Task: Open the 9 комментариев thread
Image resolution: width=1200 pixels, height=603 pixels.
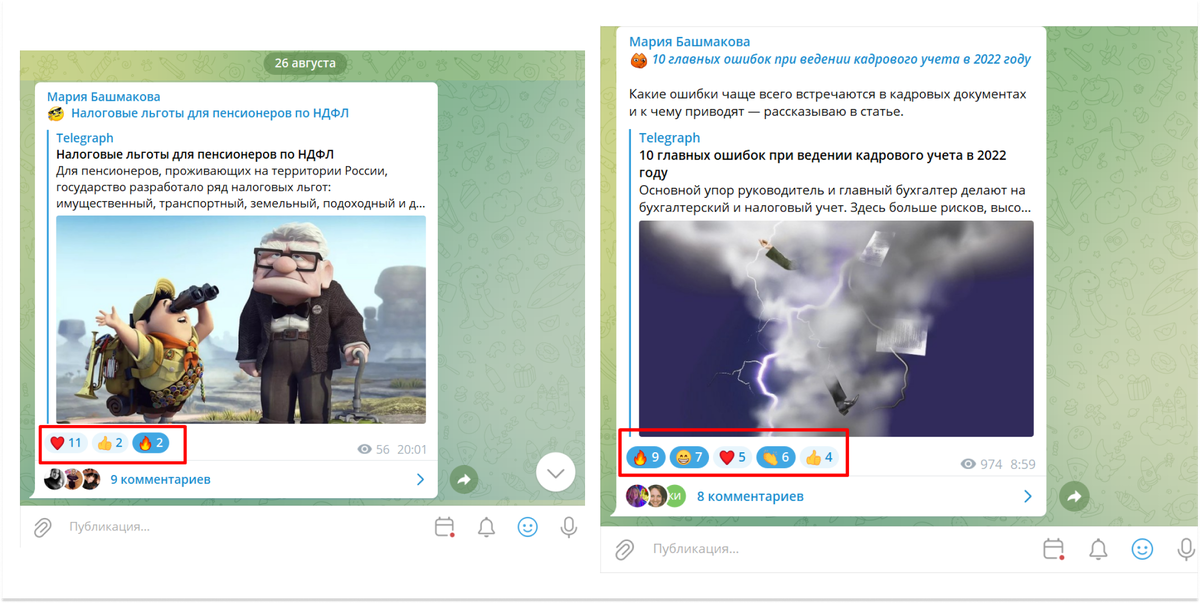Action: point(160,480)
